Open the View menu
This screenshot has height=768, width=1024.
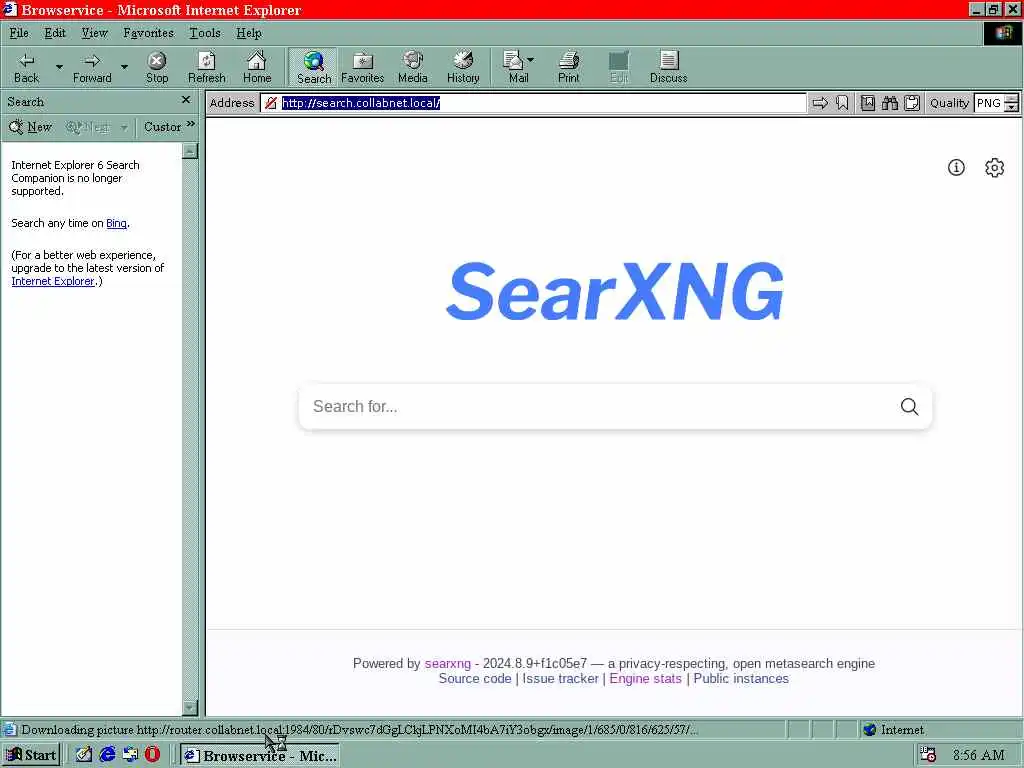click(x=94, y=33)
